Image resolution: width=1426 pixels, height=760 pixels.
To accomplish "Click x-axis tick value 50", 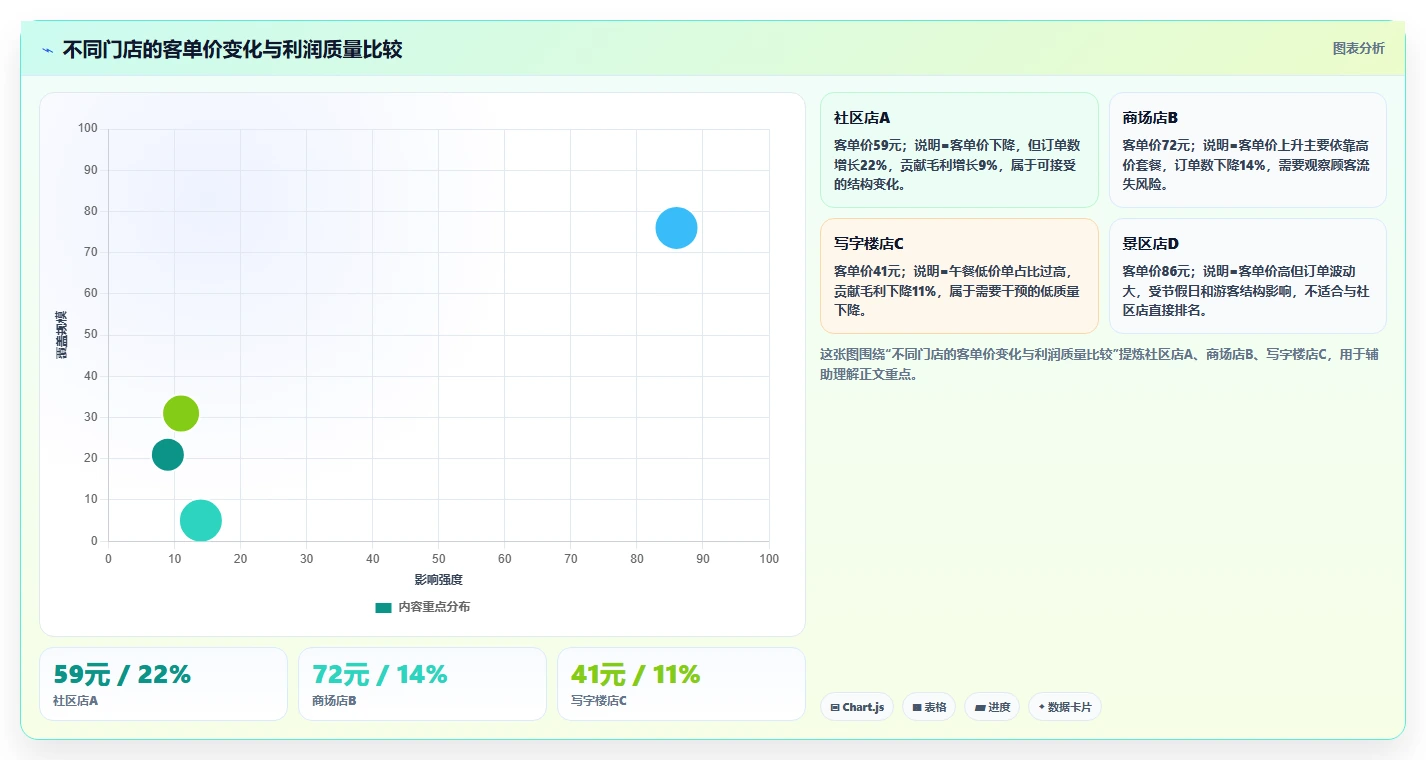I will [439, 559].
